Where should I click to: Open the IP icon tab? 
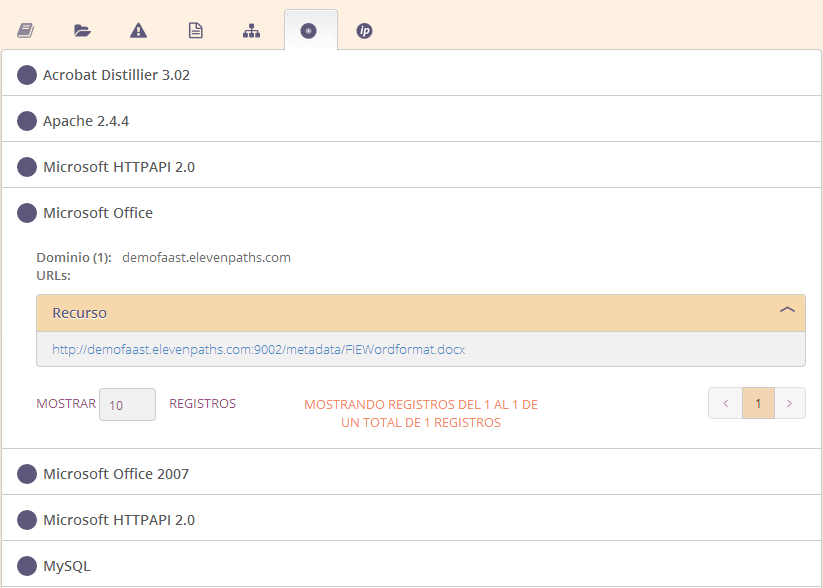pos(364,31)
